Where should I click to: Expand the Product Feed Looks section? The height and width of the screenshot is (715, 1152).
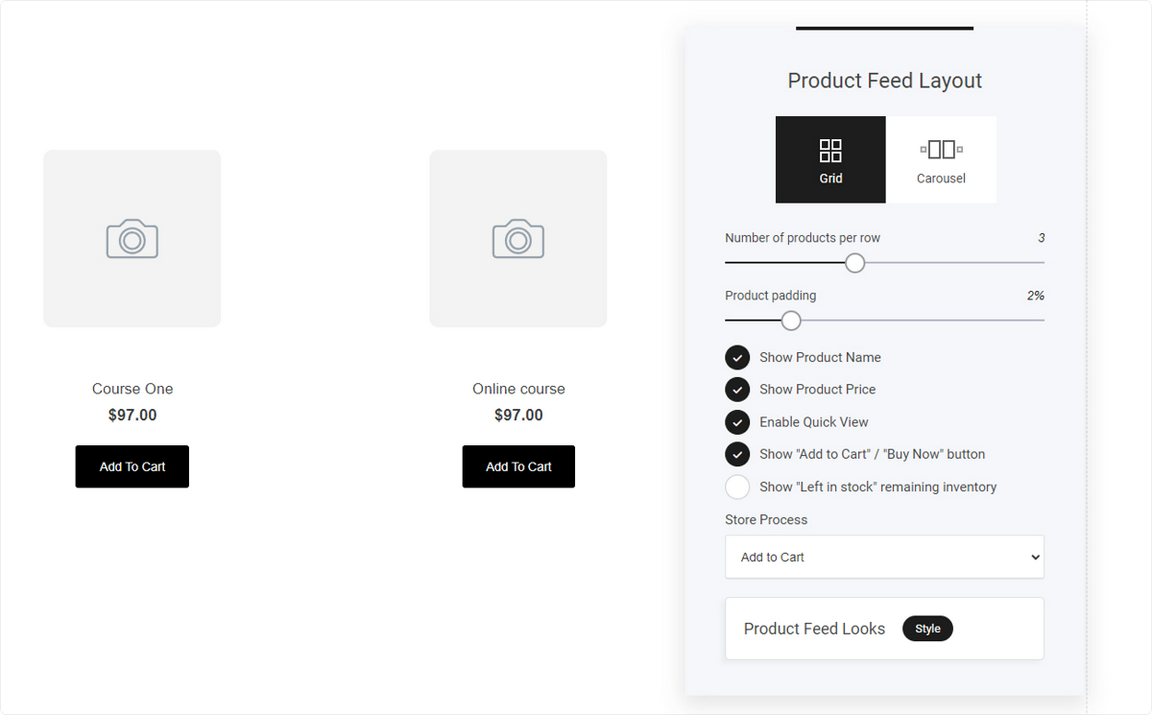point(884,628)
